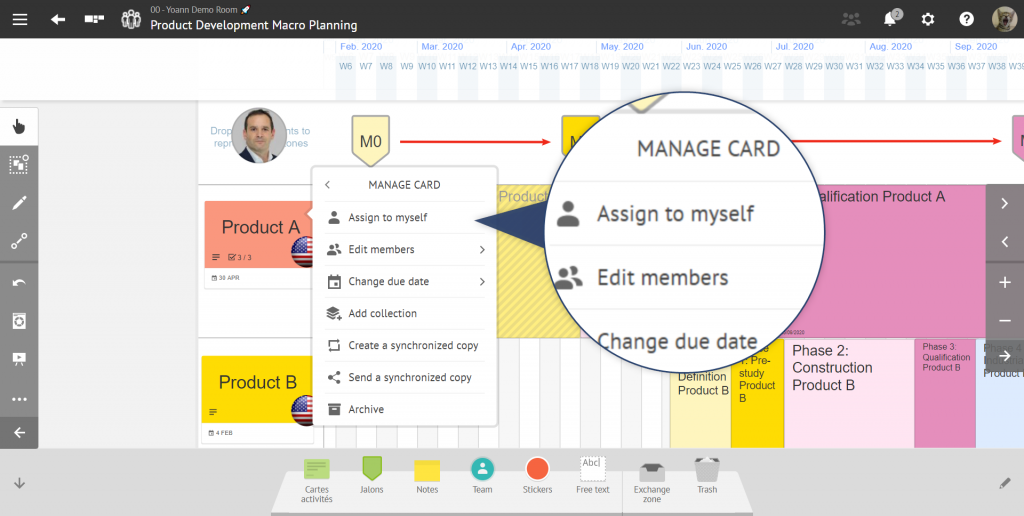Pick Jalons milestone from the tray

click(x=372, y=475)
